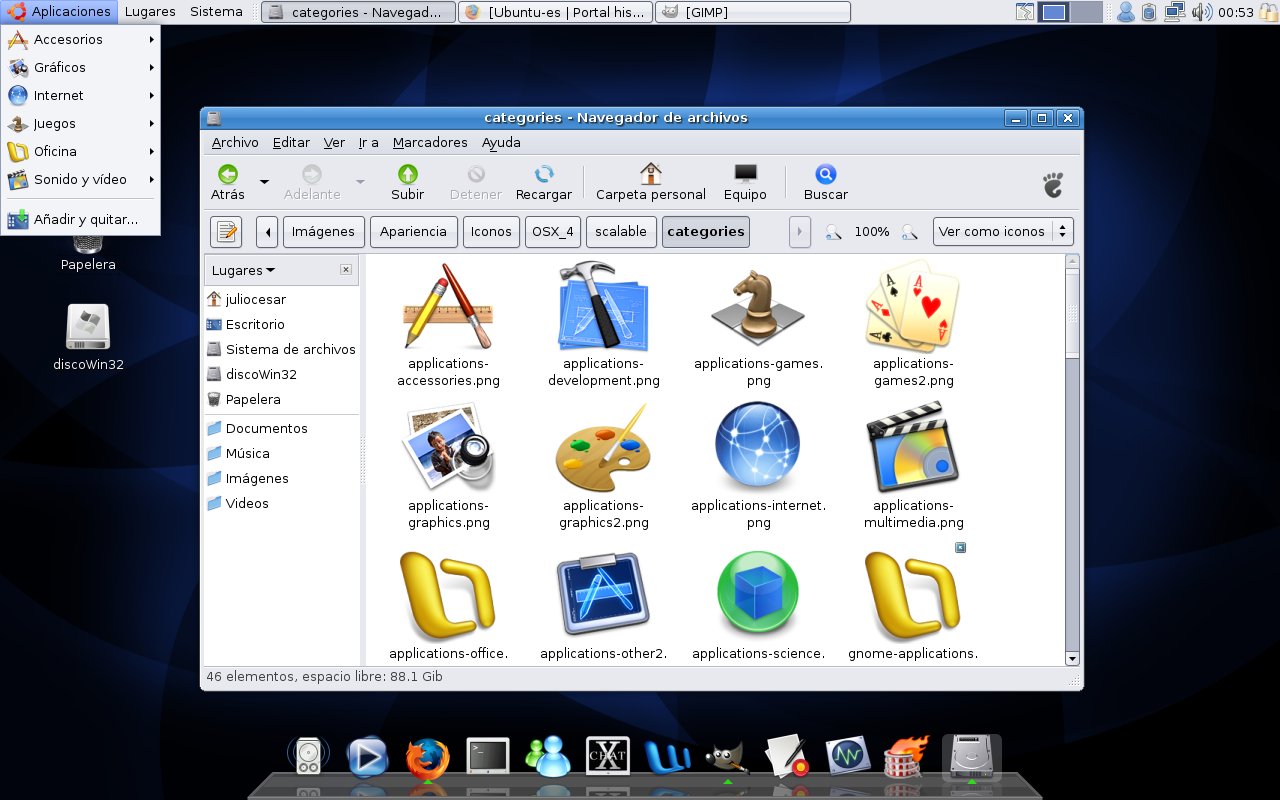
Task: Click the user switcher icon in top panel
Action: [1126, 12]
